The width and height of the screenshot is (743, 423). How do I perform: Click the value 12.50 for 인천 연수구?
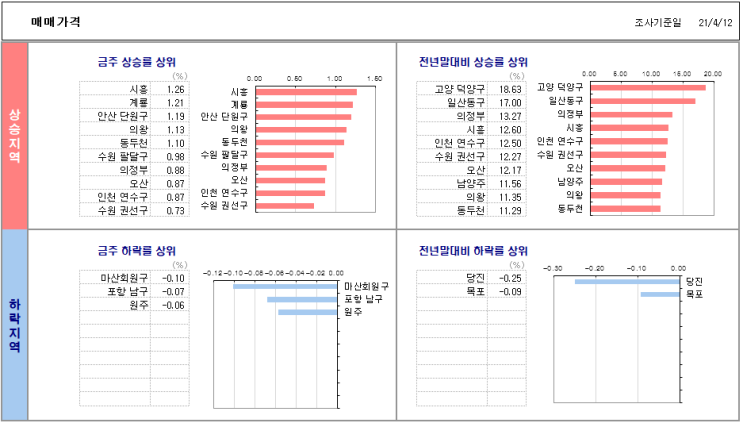[x=510, y=144]
